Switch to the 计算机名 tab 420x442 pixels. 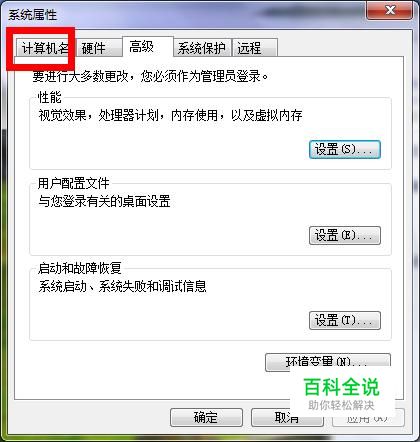45,48
